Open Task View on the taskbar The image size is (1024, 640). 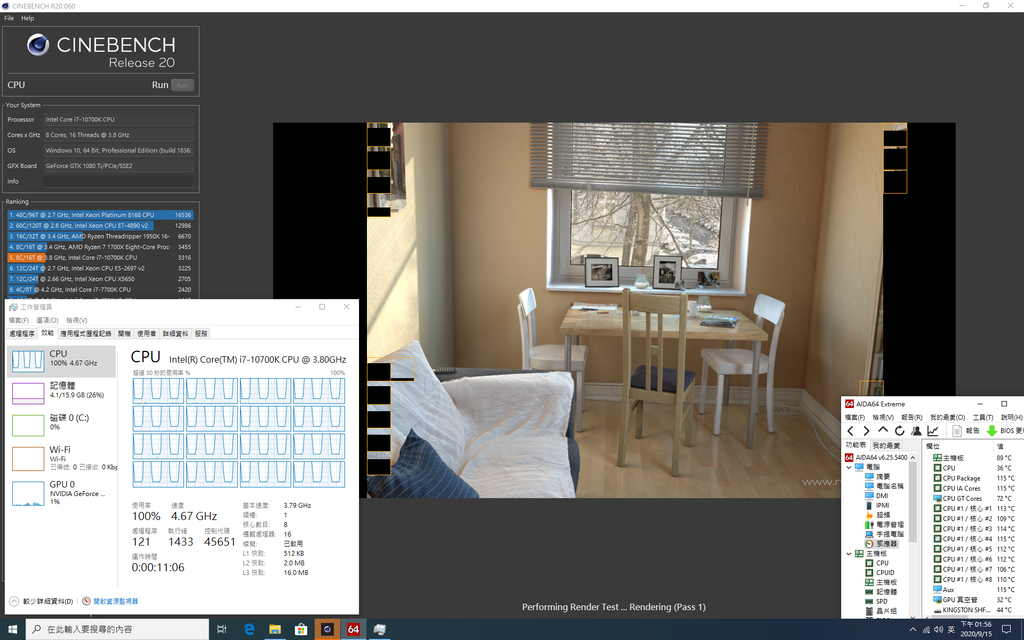222,629
